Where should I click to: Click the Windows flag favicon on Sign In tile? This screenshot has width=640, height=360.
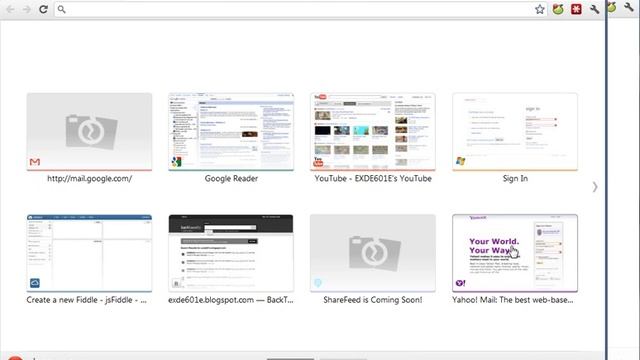pyautogui.click(x=460, y=161)
